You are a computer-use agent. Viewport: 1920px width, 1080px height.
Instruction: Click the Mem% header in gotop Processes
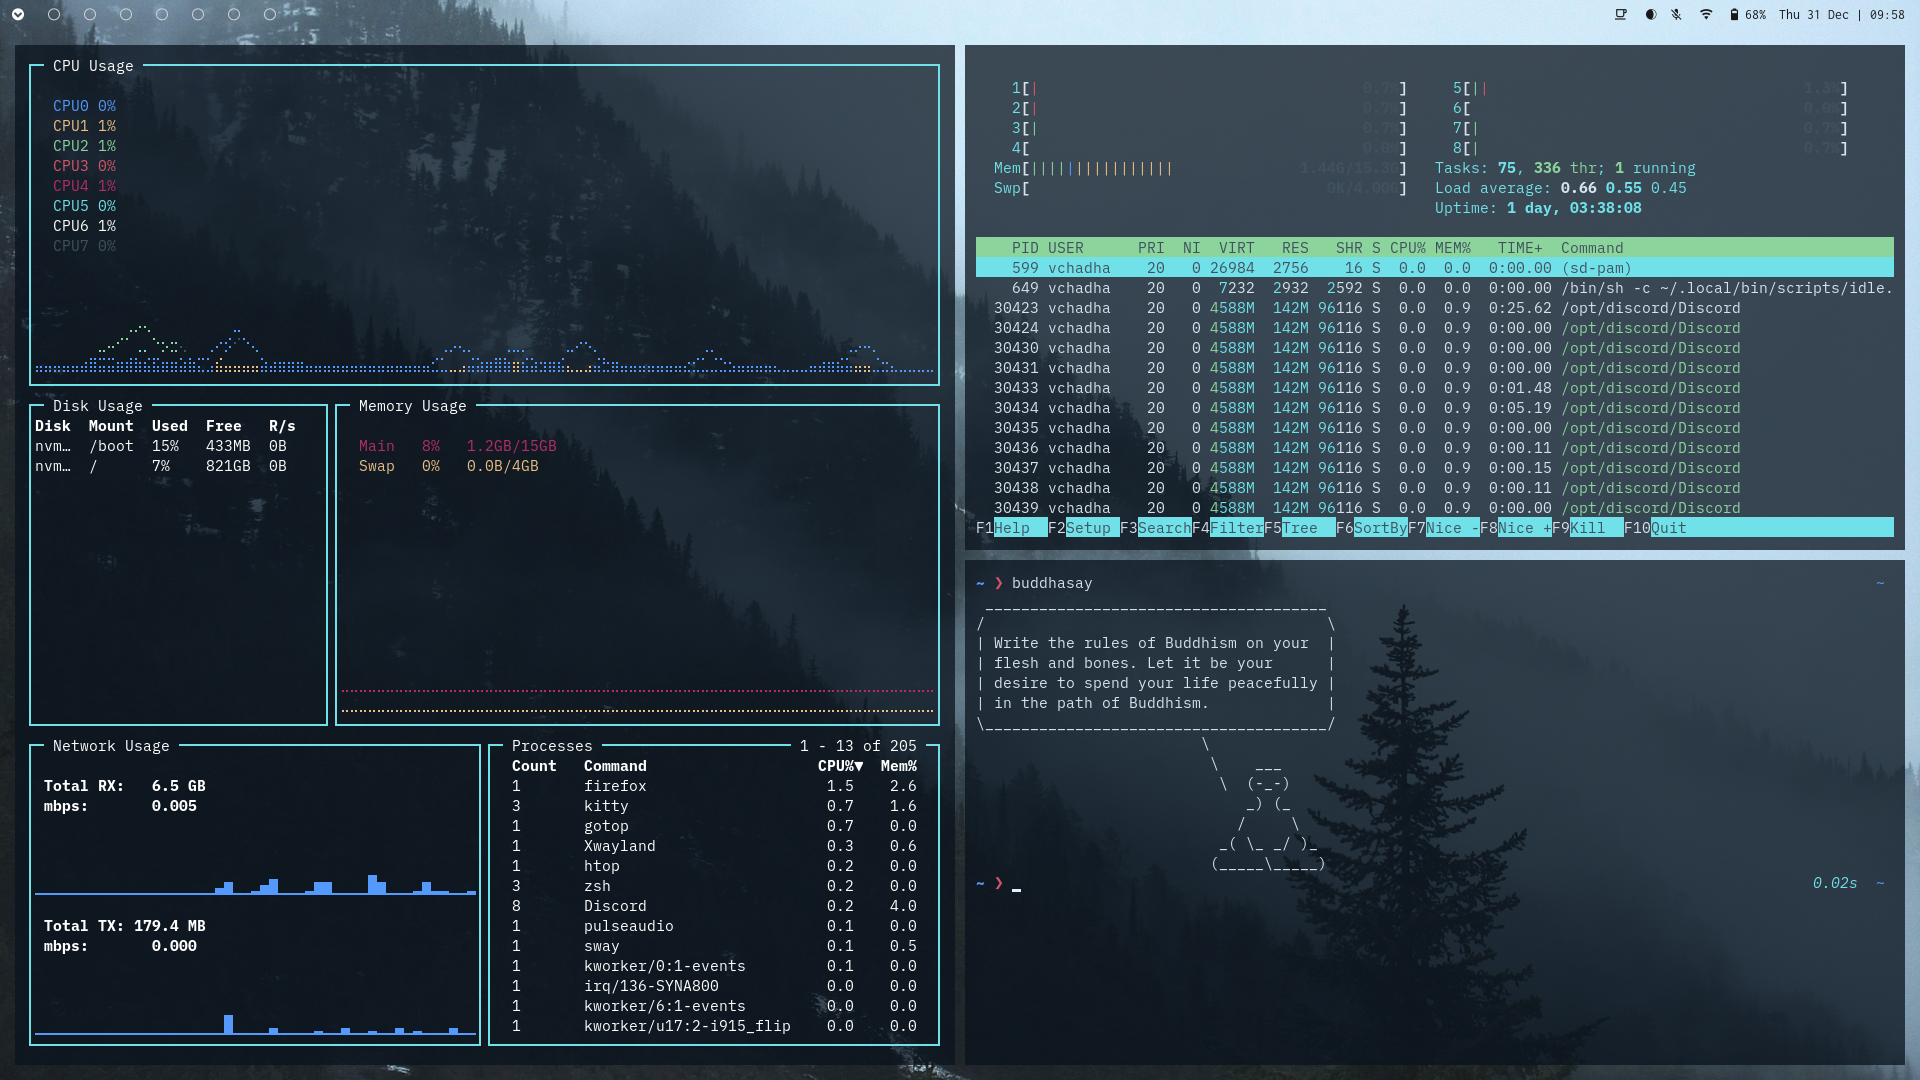click(x=898, y=766)
